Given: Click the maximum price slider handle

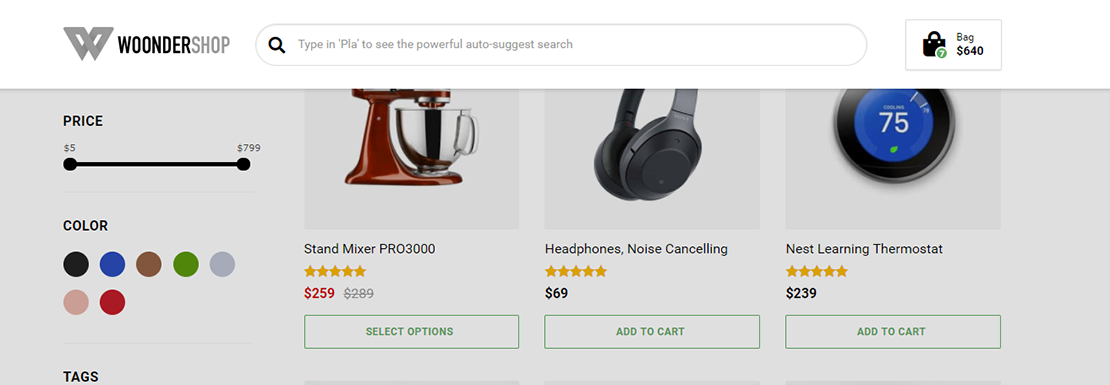Looking at the screenshot, I should click(244, 164).
